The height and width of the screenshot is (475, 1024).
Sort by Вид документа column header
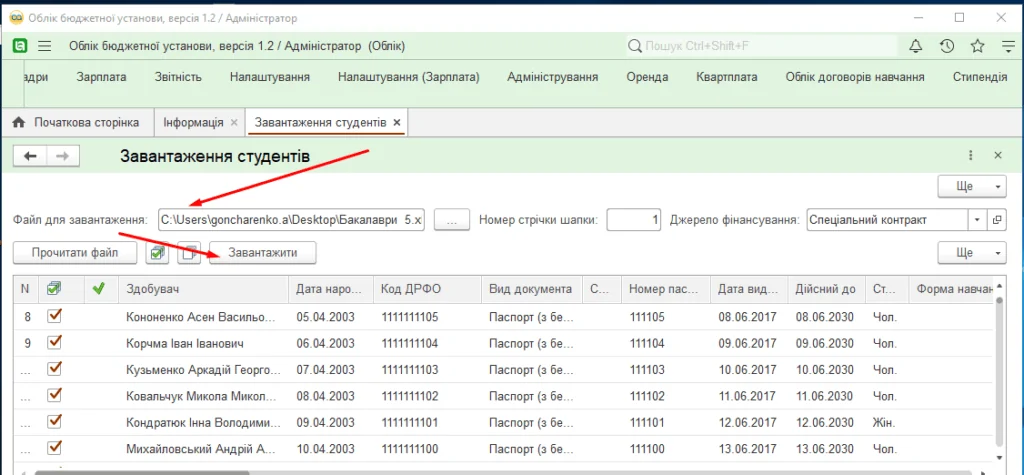[x=531, y=289]
